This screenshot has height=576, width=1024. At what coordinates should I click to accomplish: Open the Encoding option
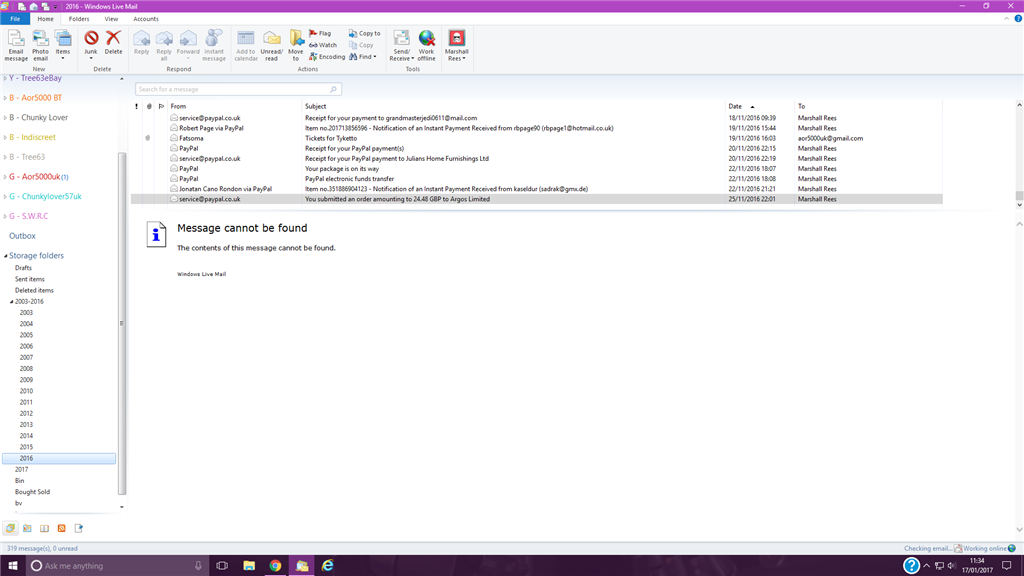click(327, 57)
